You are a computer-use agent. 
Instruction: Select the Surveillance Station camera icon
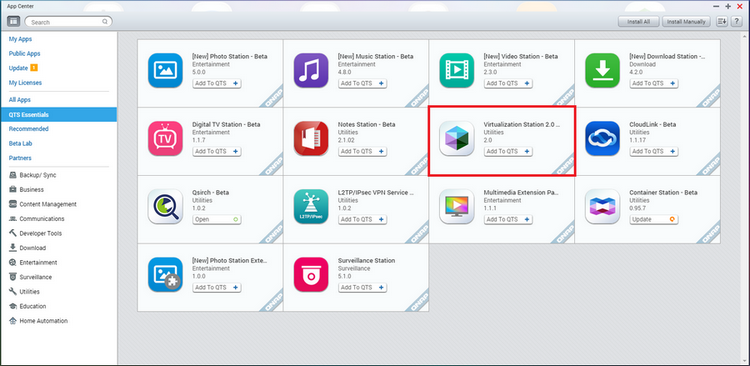click(311, 275)
